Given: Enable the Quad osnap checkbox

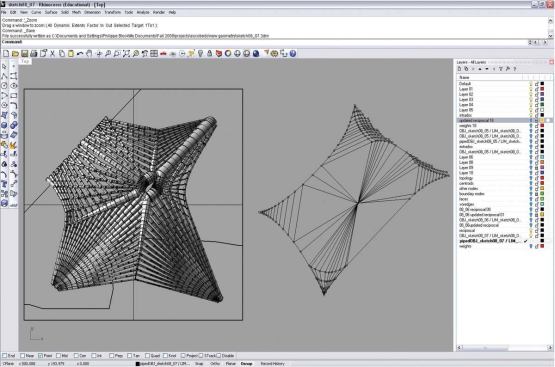Looking at the screenshot, I should [147, 356].
